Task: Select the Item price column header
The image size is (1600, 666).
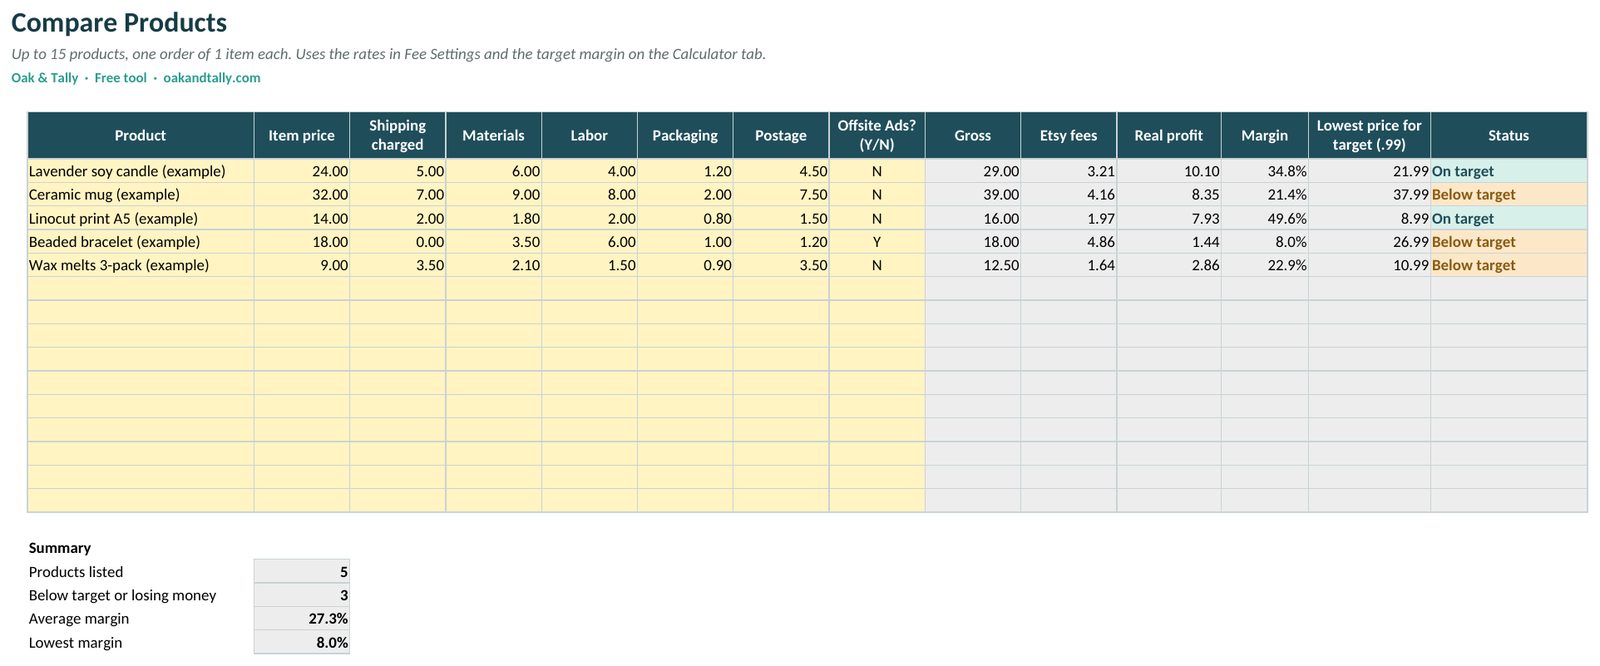Action: [x=301, y=135]
